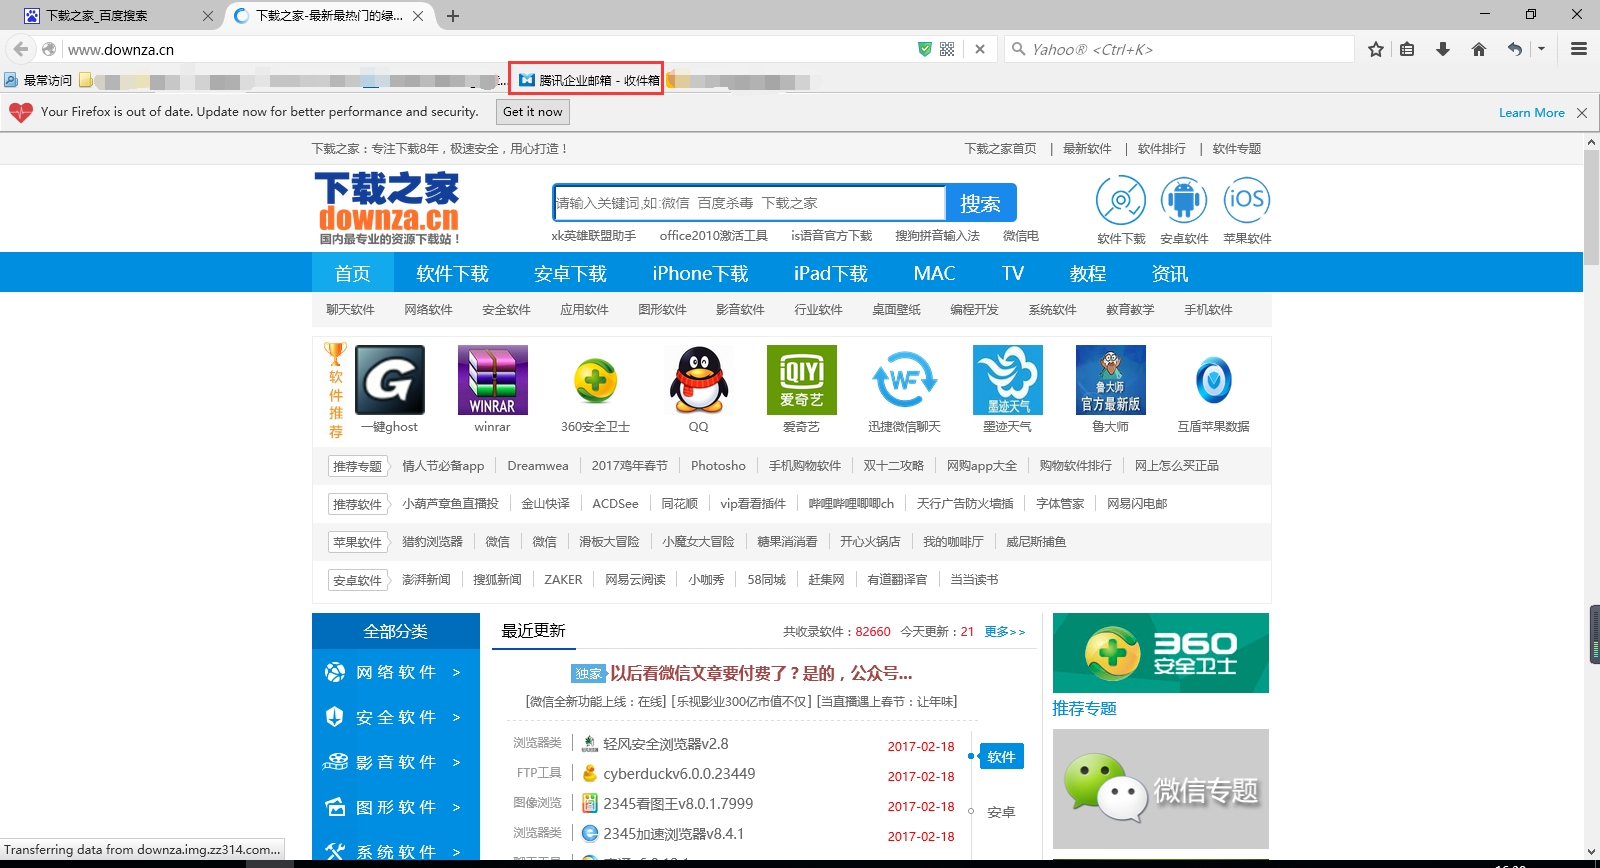This screenshot has height=868, width=1600.
Task: Select the 爱奇艺 app icon
Action: (802, 380)
